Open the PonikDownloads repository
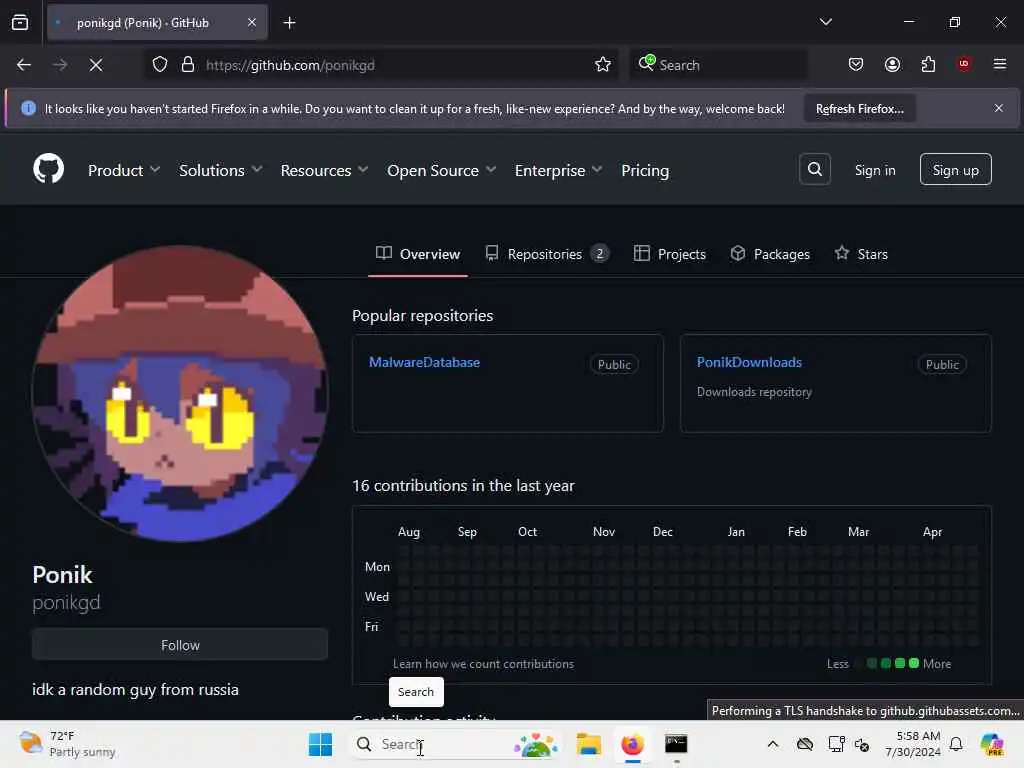This screenshot has height=768, width=1024. point(749,362)
